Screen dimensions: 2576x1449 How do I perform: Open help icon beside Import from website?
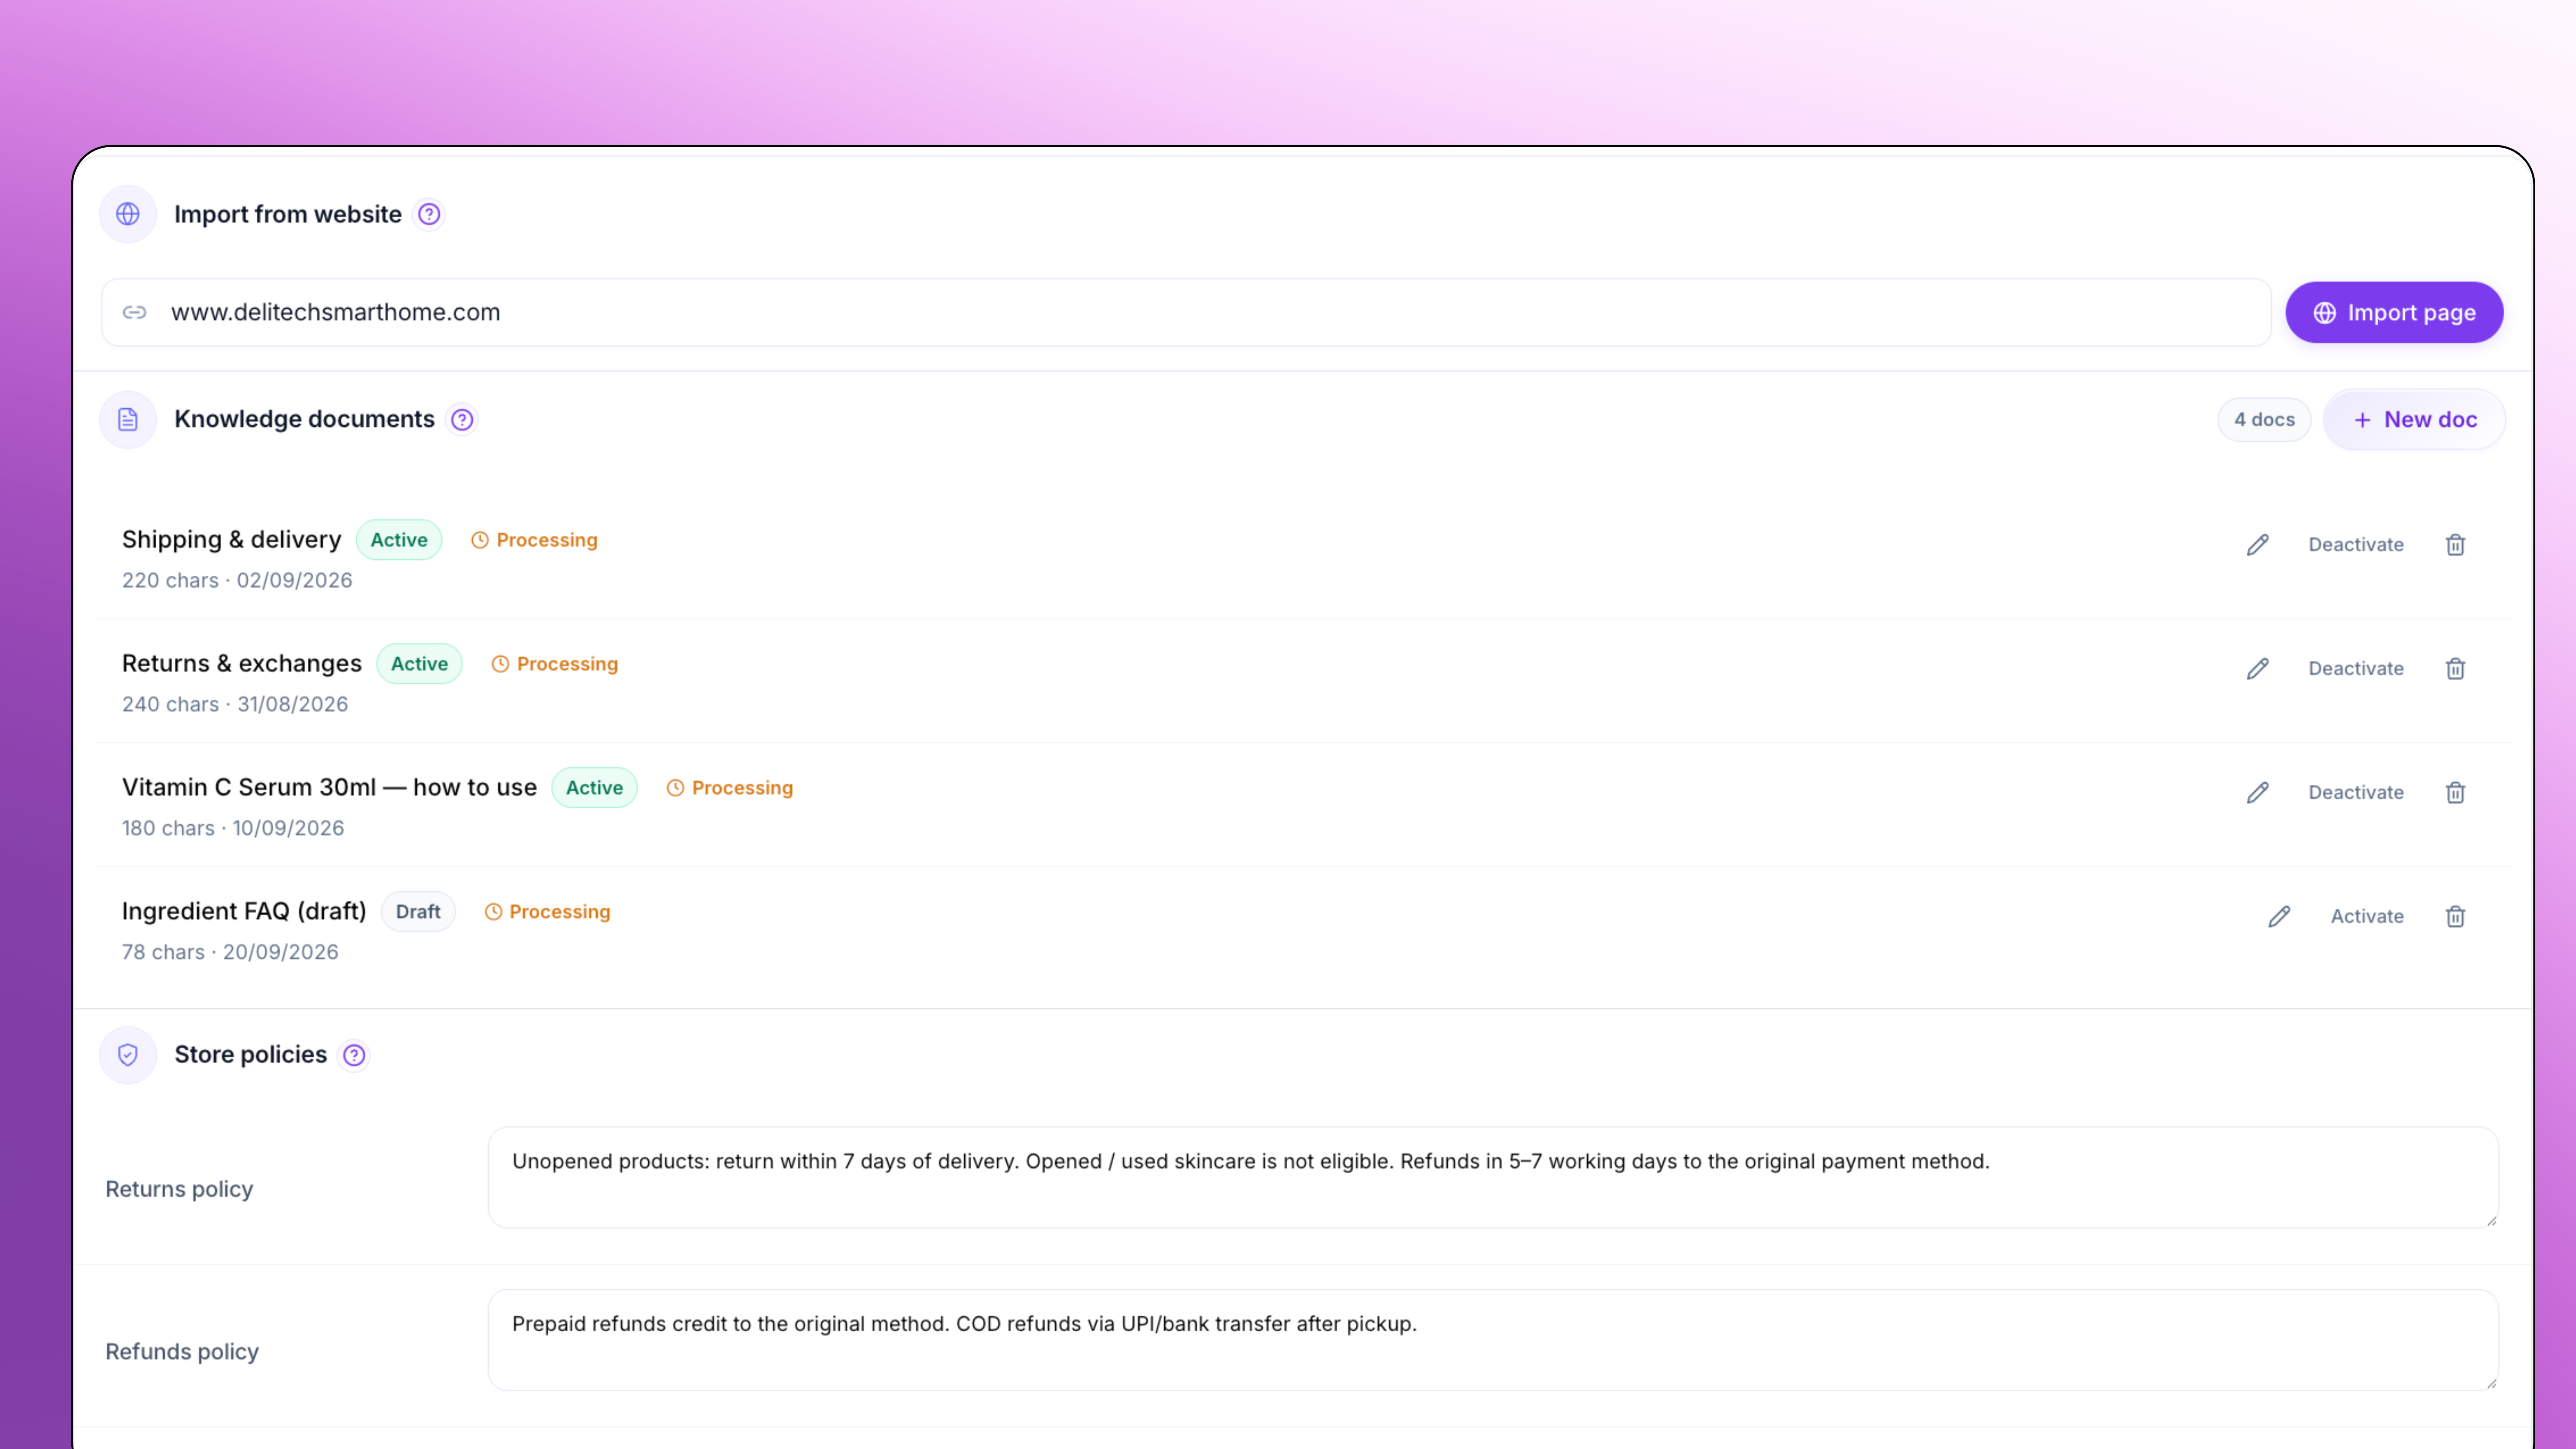429,214
